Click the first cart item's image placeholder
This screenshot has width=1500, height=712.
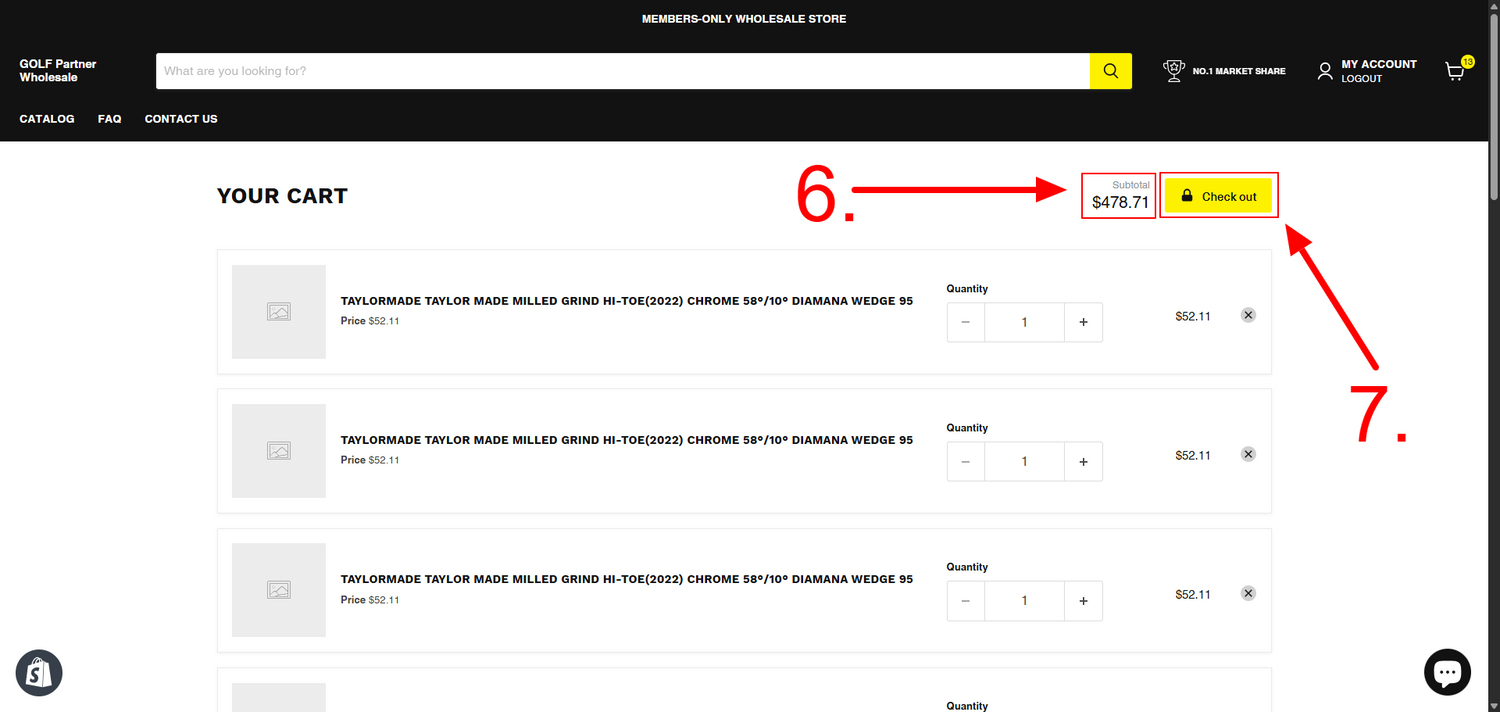coord(279,312)
